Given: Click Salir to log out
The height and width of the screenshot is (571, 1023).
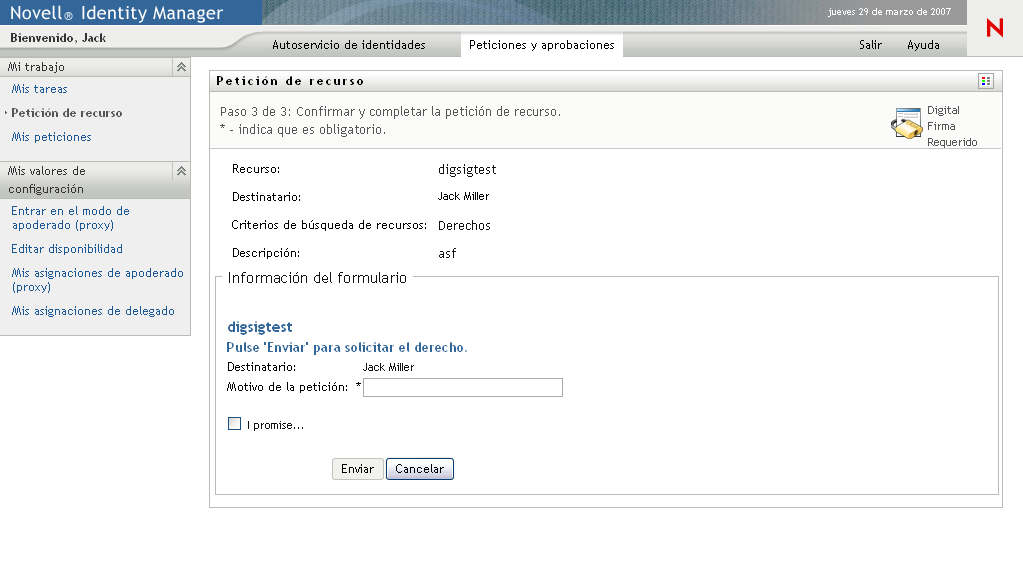Looking at the screenshot, I should 870,45.
